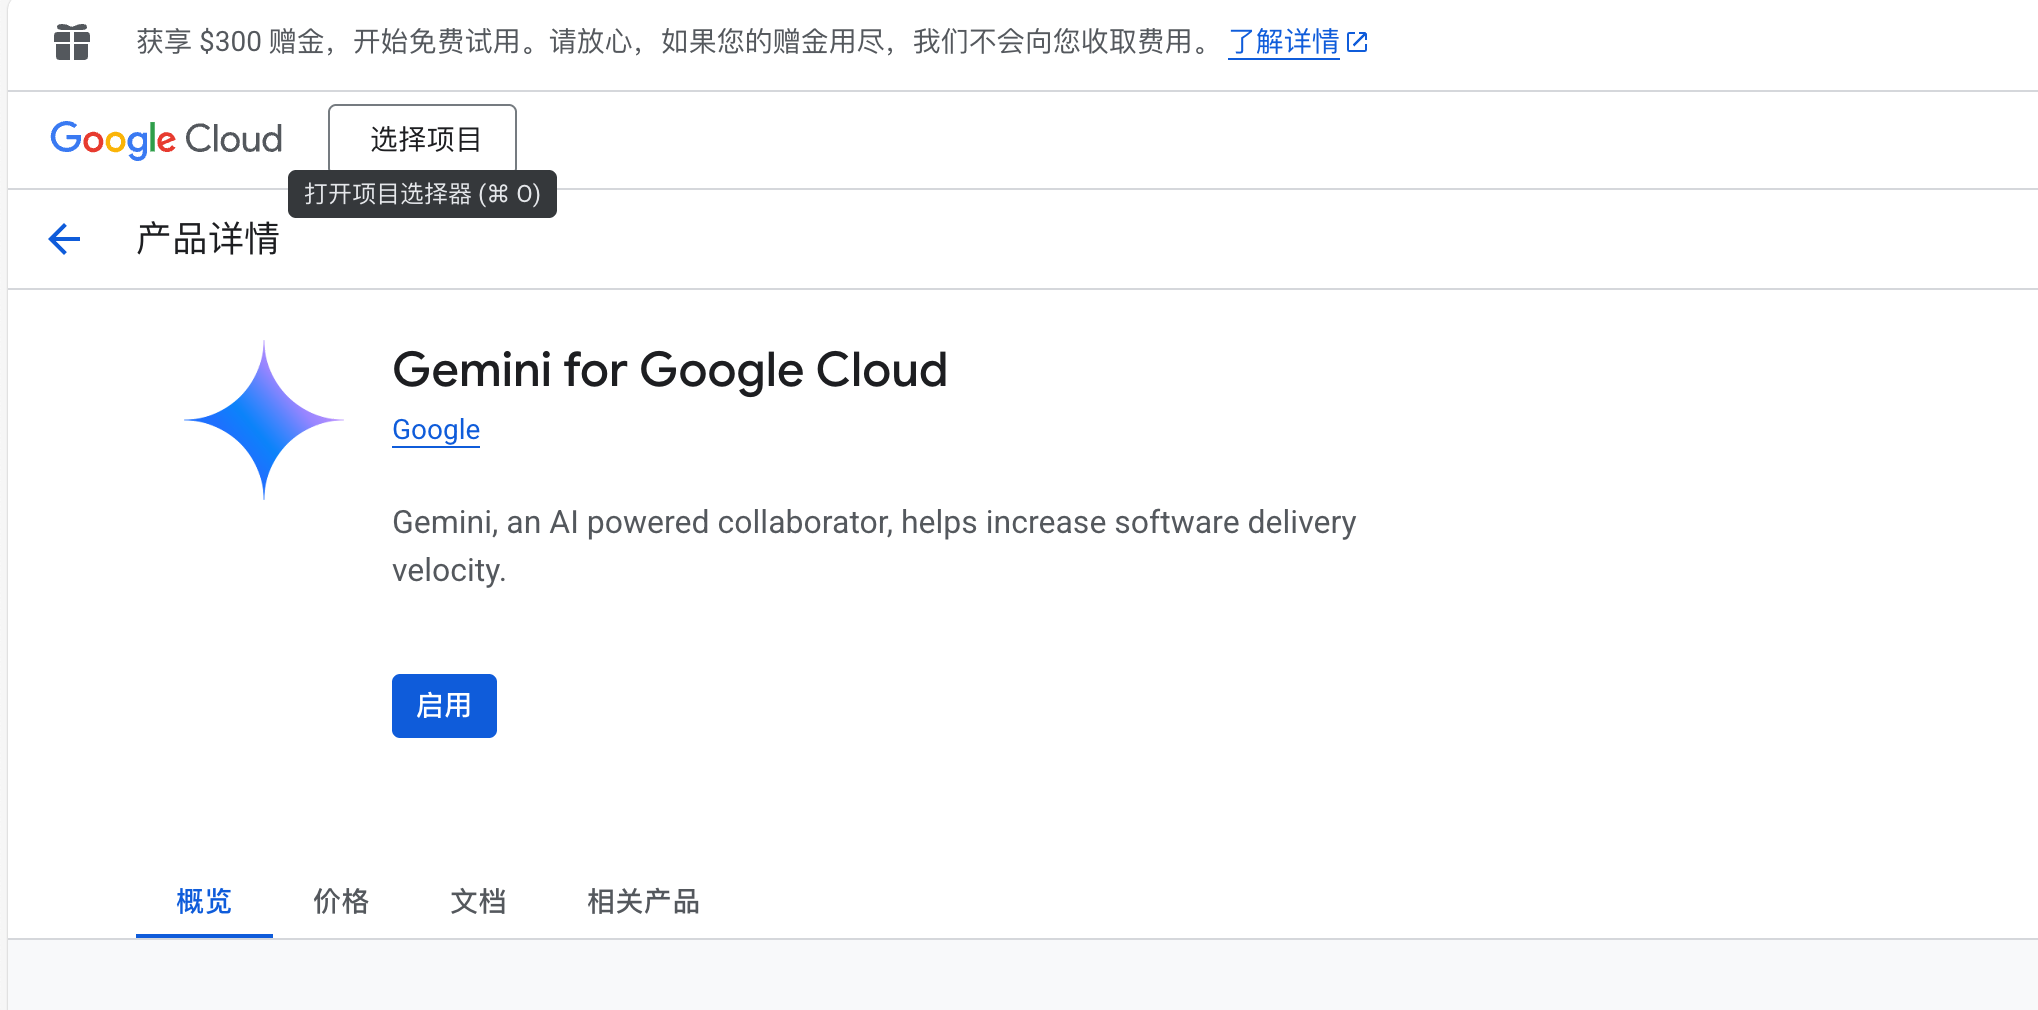The width and height of the screenshot is (2038, 1010).
Task: Click the 启用 enable button
Action: point(444,706)
